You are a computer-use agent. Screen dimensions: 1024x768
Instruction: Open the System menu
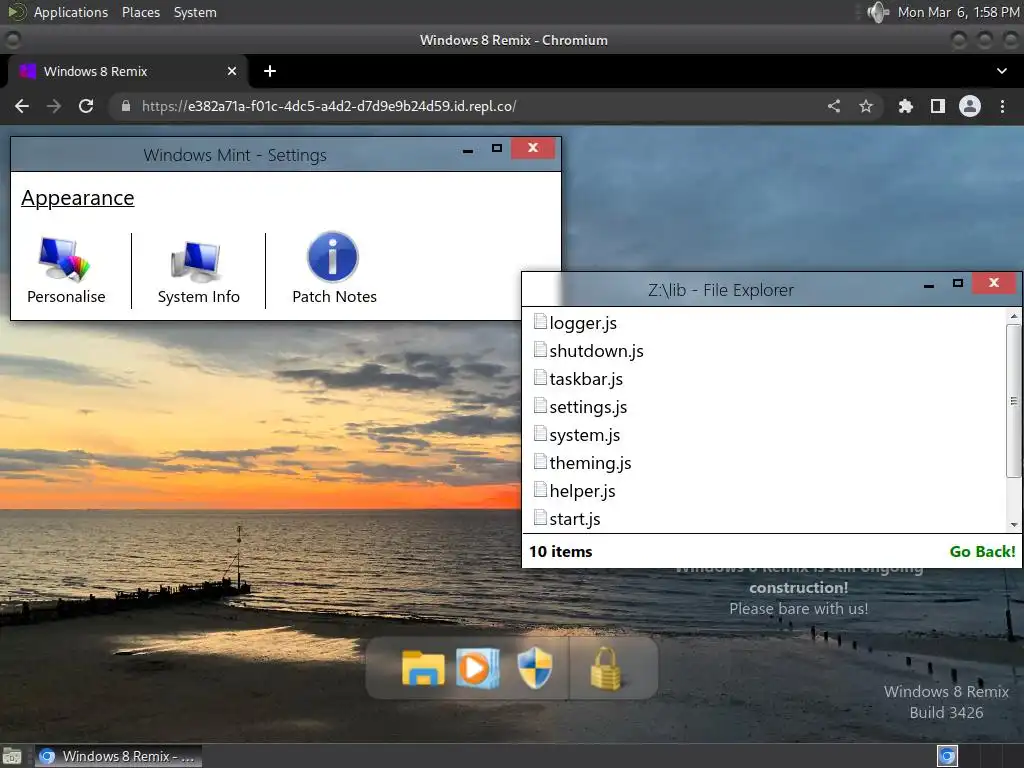(195, 12)
